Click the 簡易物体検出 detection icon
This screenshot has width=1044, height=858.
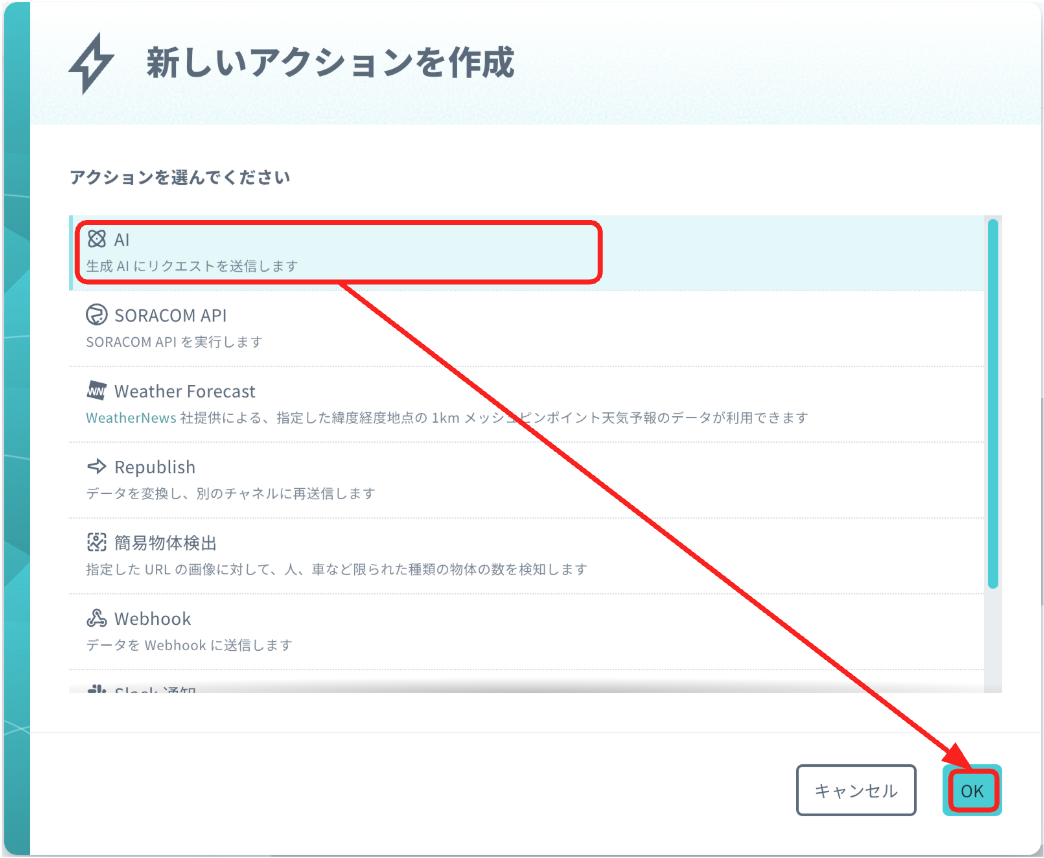click(96, 543)
